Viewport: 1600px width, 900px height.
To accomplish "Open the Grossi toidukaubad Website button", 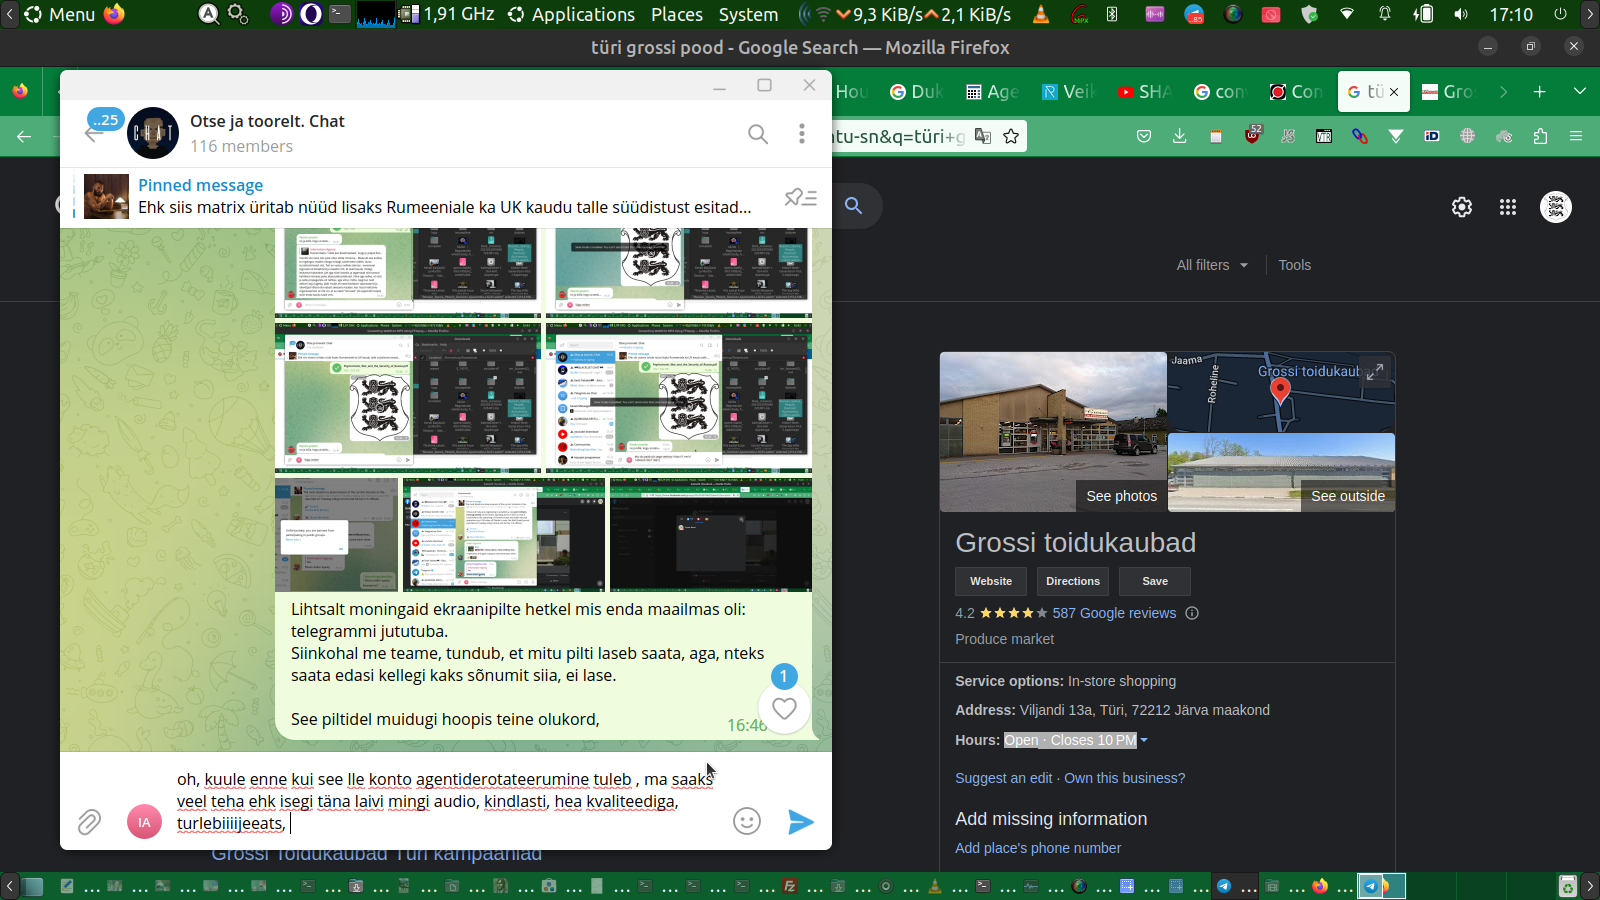I will 991,581.
